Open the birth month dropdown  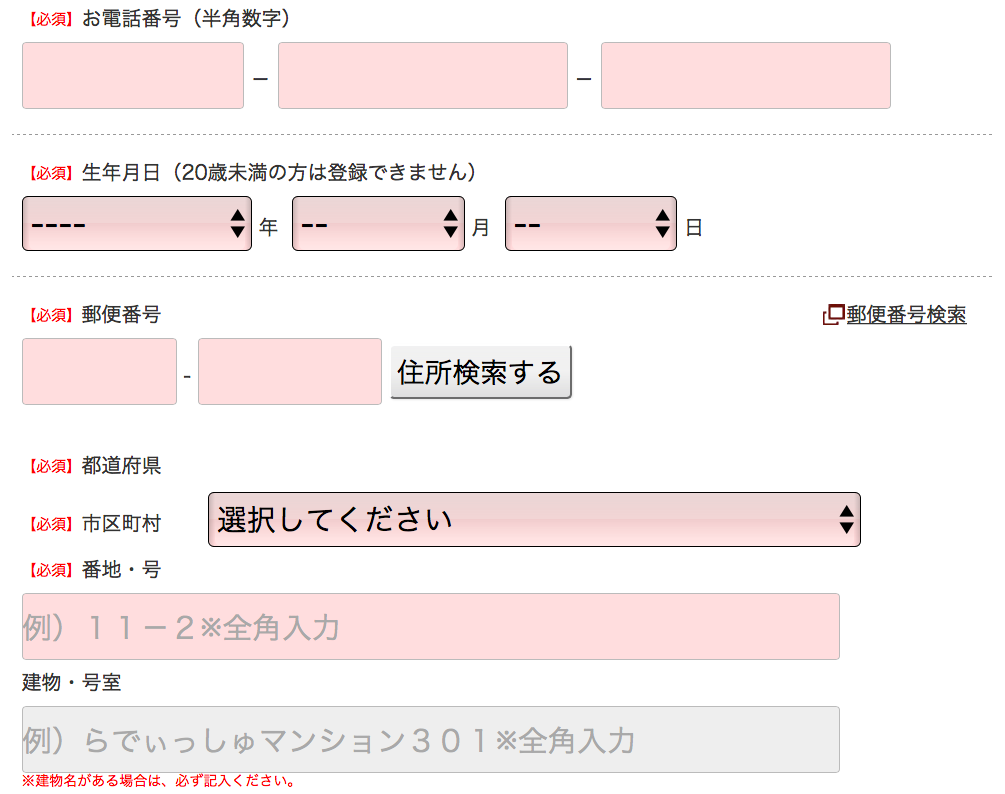378,224
